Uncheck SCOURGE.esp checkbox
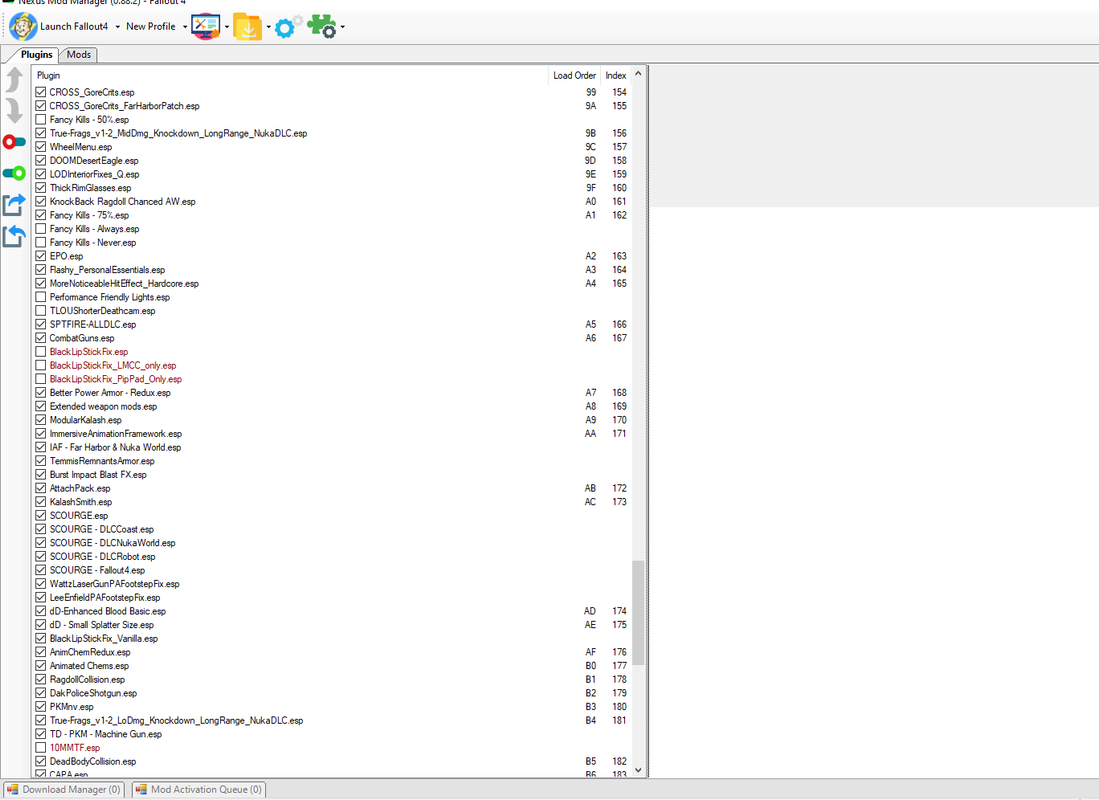Screen dimensions: 1099x800 click(x=41, y=515)
